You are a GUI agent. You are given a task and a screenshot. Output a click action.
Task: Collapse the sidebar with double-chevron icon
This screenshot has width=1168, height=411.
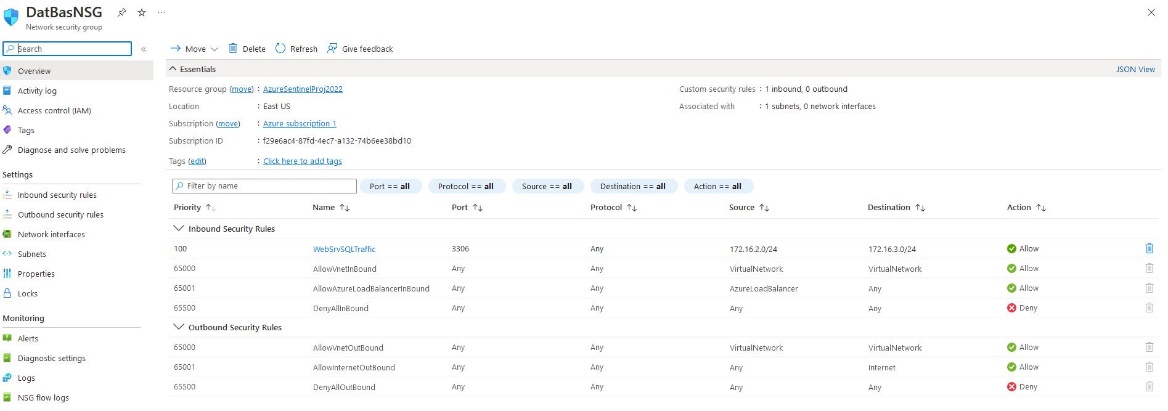[x=143, y=49]
